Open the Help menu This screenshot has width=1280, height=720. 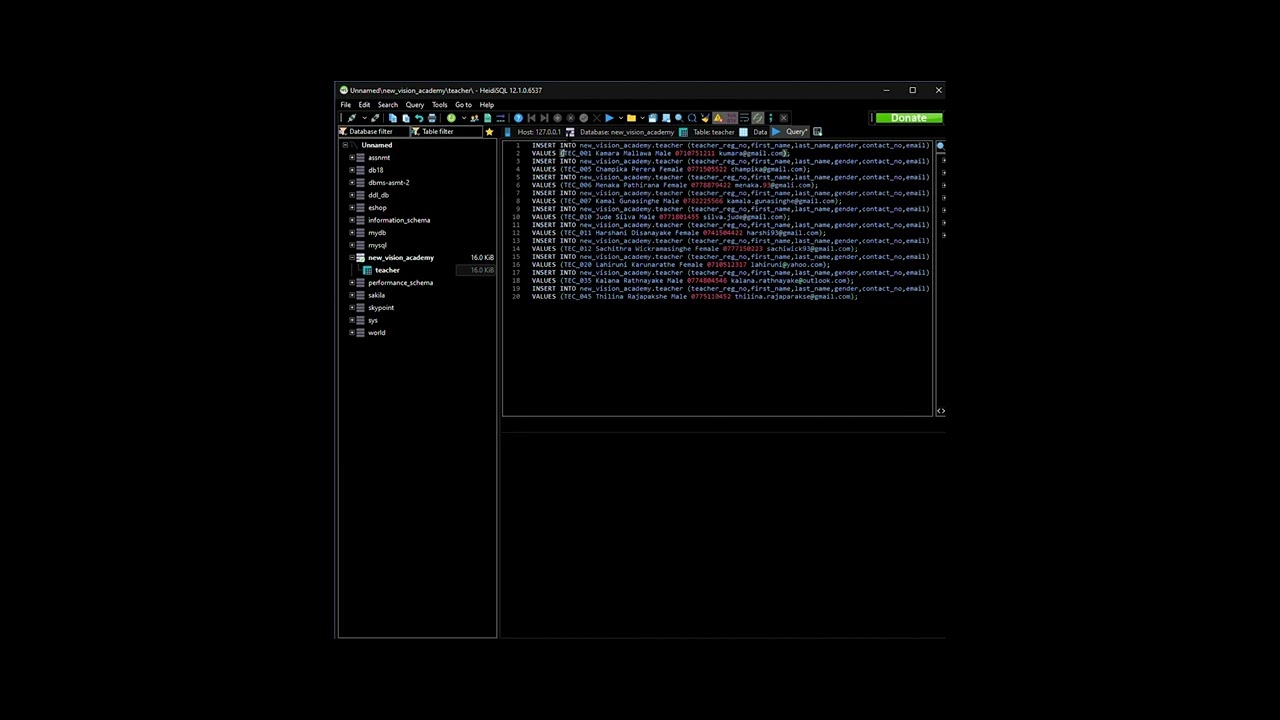point(486,105)
